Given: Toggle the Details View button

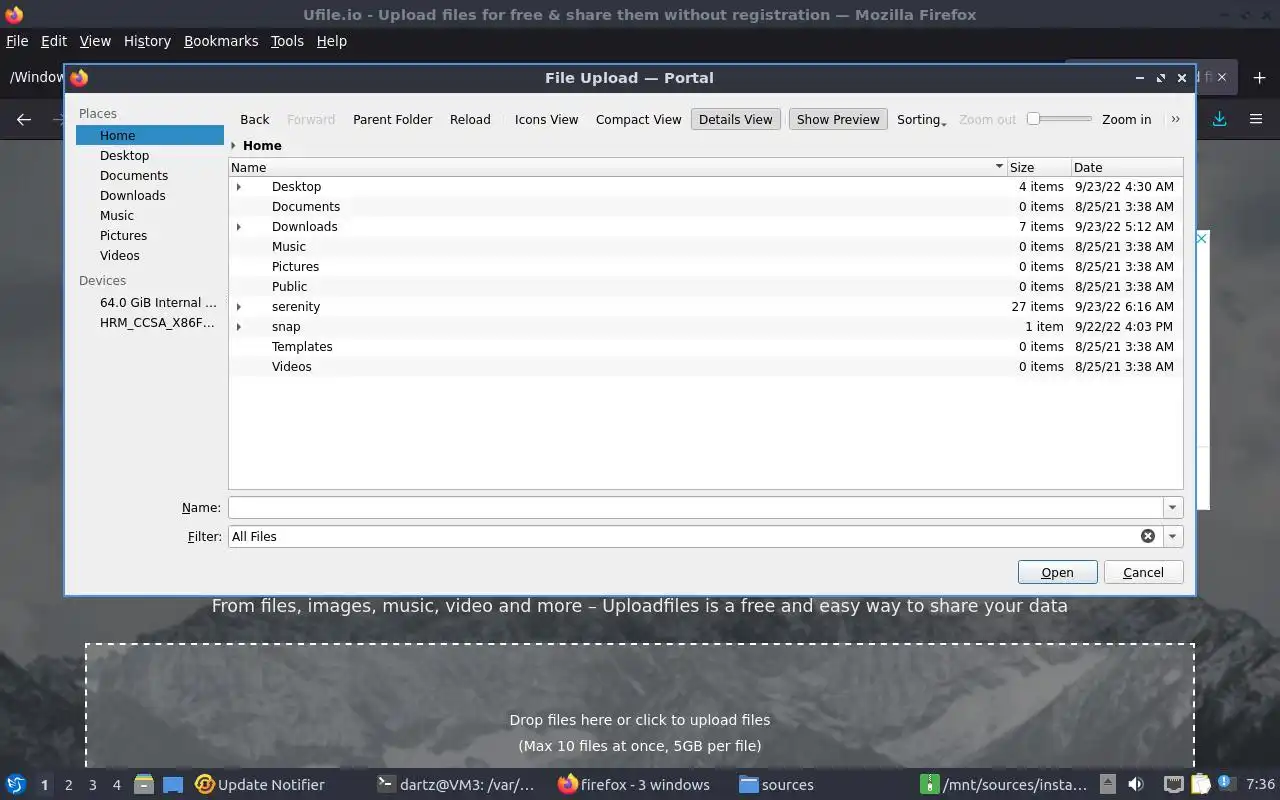Looking at the screenshot, I should (x=735, y=119).
